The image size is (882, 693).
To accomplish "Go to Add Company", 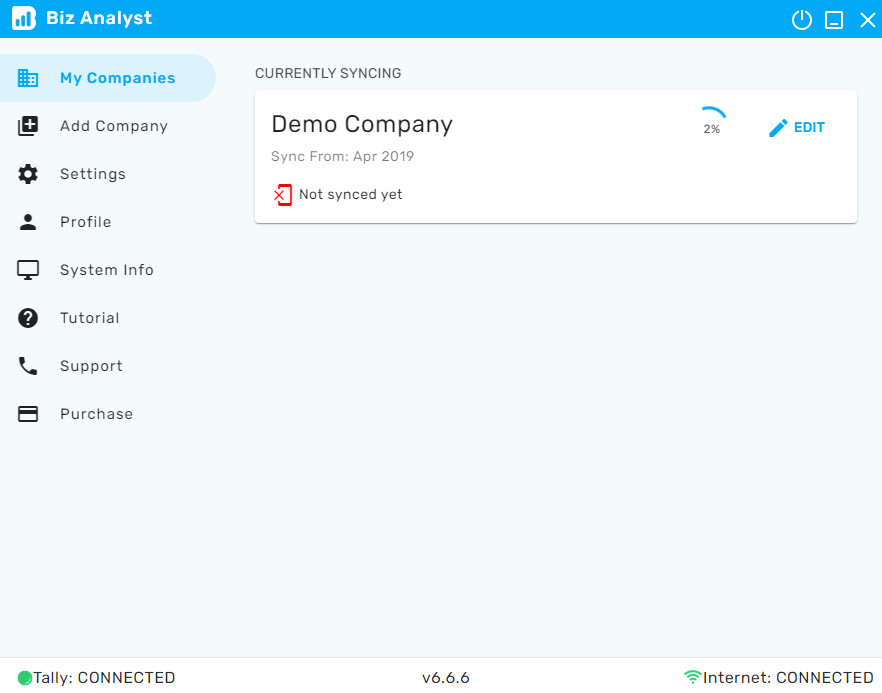I will click(108, 126).
